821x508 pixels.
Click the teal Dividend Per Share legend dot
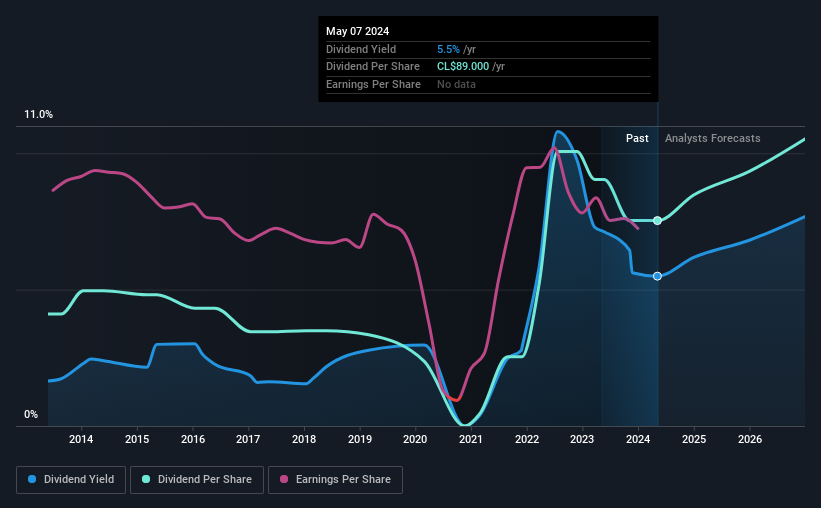[x=146, y=479]
